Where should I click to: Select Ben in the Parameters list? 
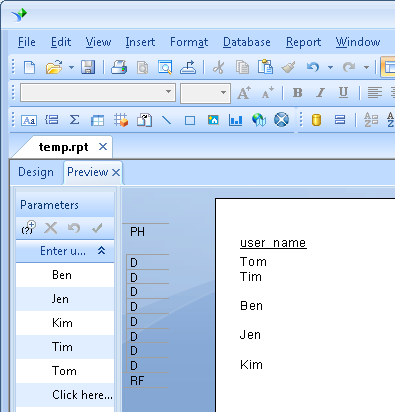coord(65,275)
